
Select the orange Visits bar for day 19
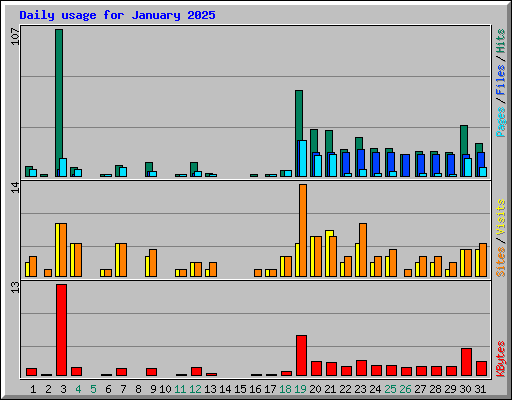click(x=303, y=230)
